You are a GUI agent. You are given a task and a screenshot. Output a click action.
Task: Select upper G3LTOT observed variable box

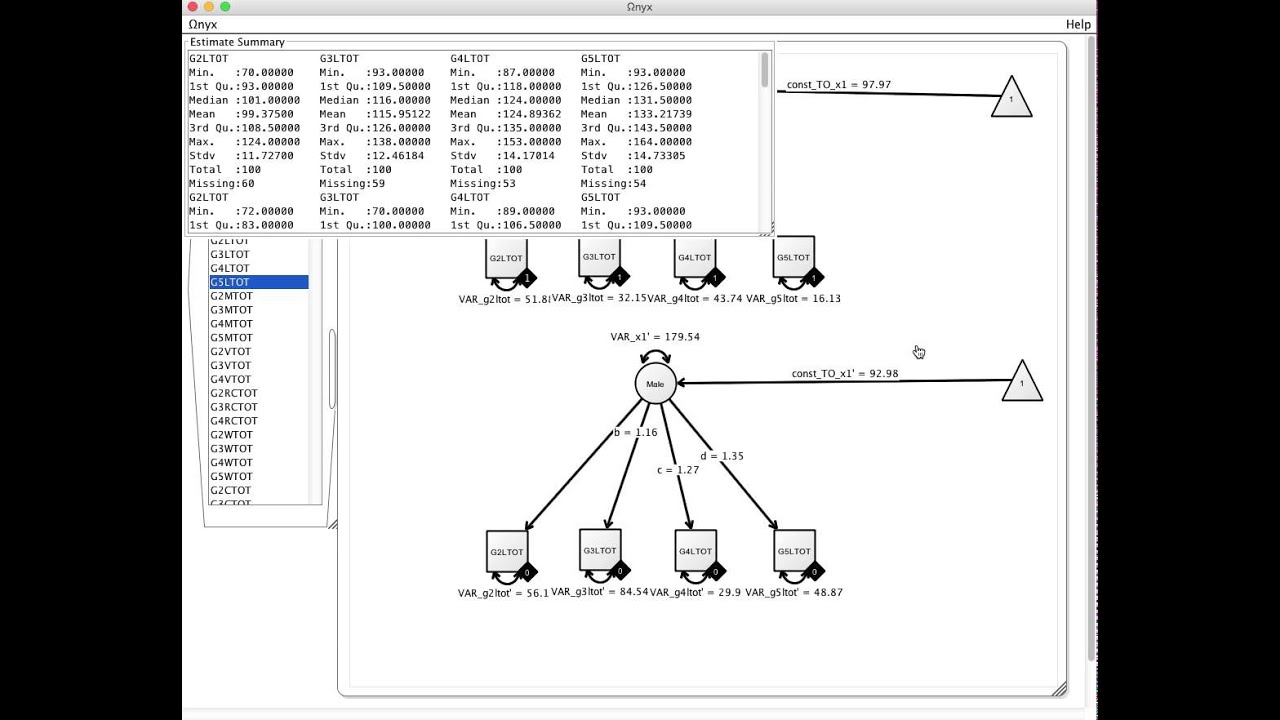[599, 257]
